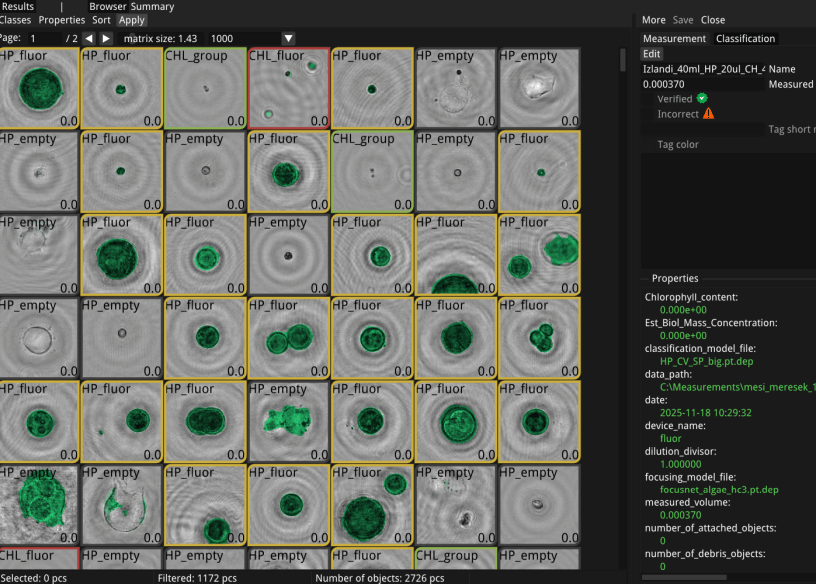The height and width of the screenshot is (584, 816).
Task: Toggle the Verified checkbox
Action: (x=649, y=99)
